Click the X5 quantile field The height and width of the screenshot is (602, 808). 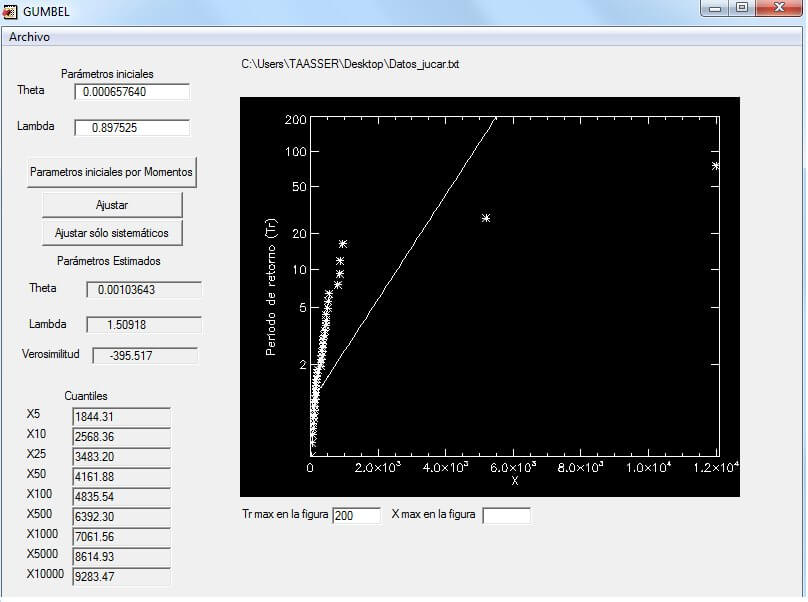(121, 417)
